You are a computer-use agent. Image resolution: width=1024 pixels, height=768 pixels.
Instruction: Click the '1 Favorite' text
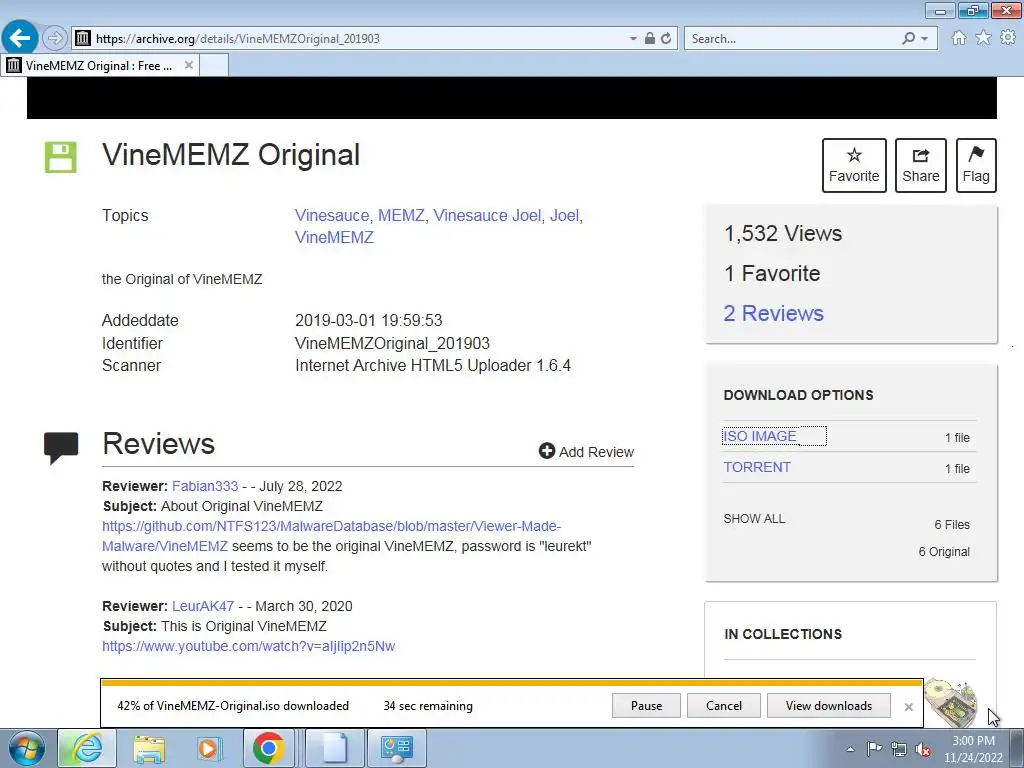pos(772,273)
